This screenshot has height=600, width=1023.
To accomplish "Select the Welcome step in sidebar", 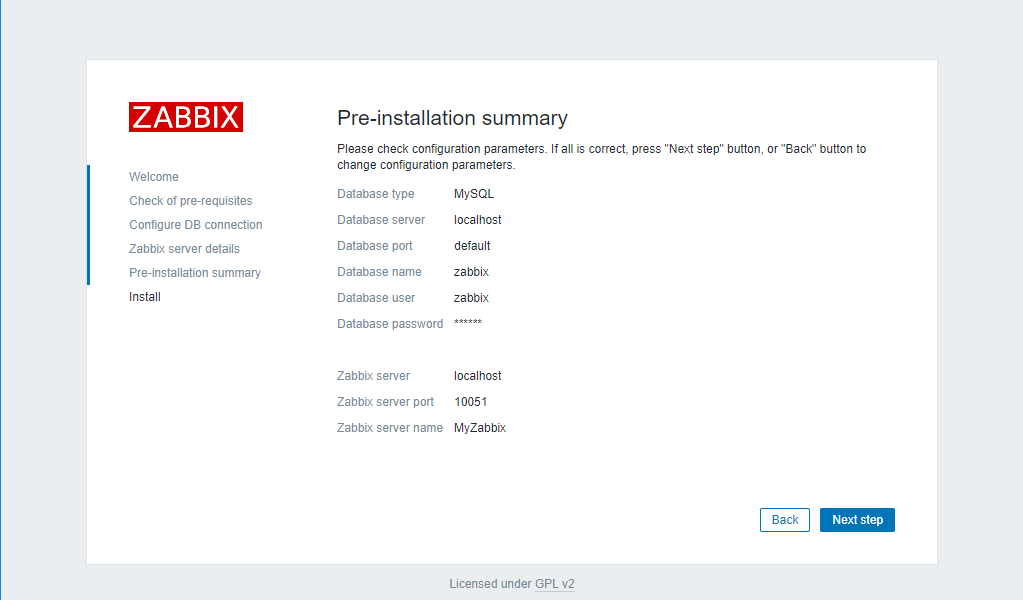I will tap(154, 177).
